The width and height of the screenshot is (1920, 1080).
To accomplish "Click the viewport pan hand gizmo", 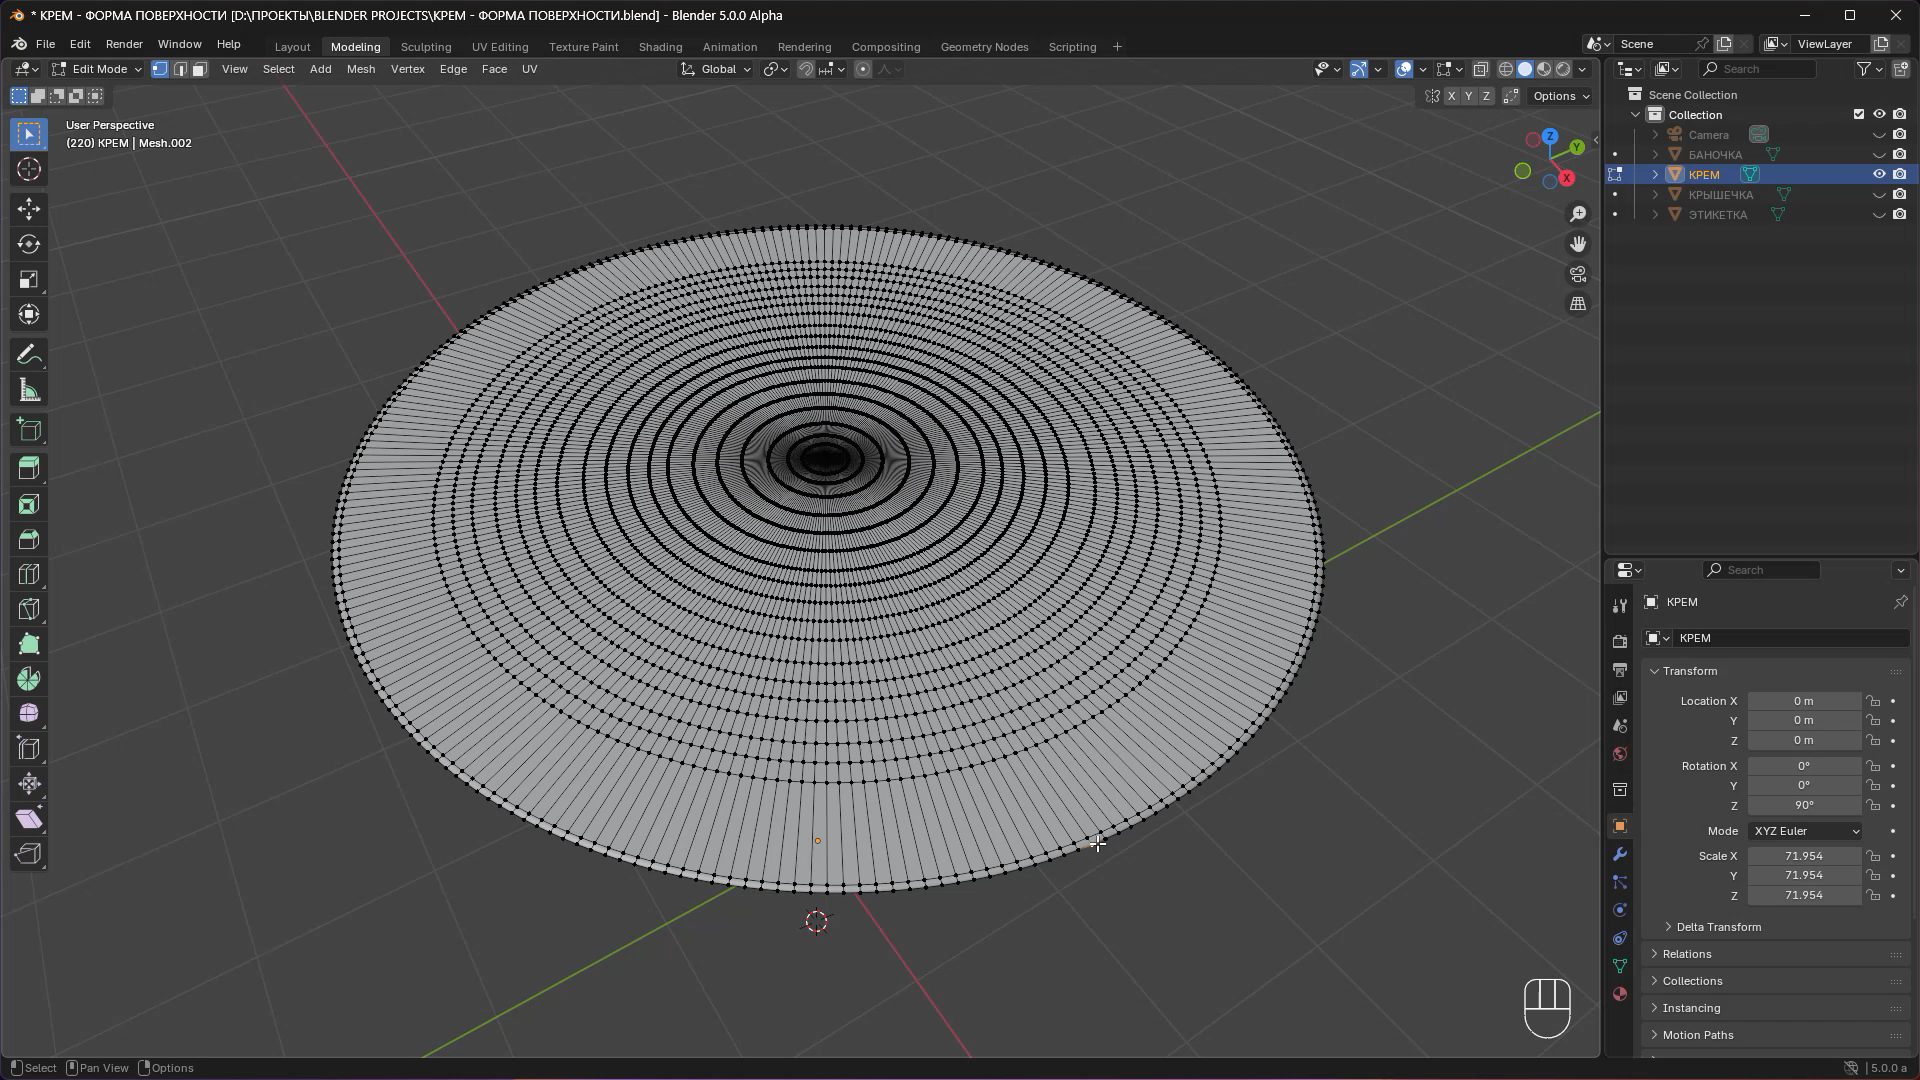I will click(x=1578, y=244).
